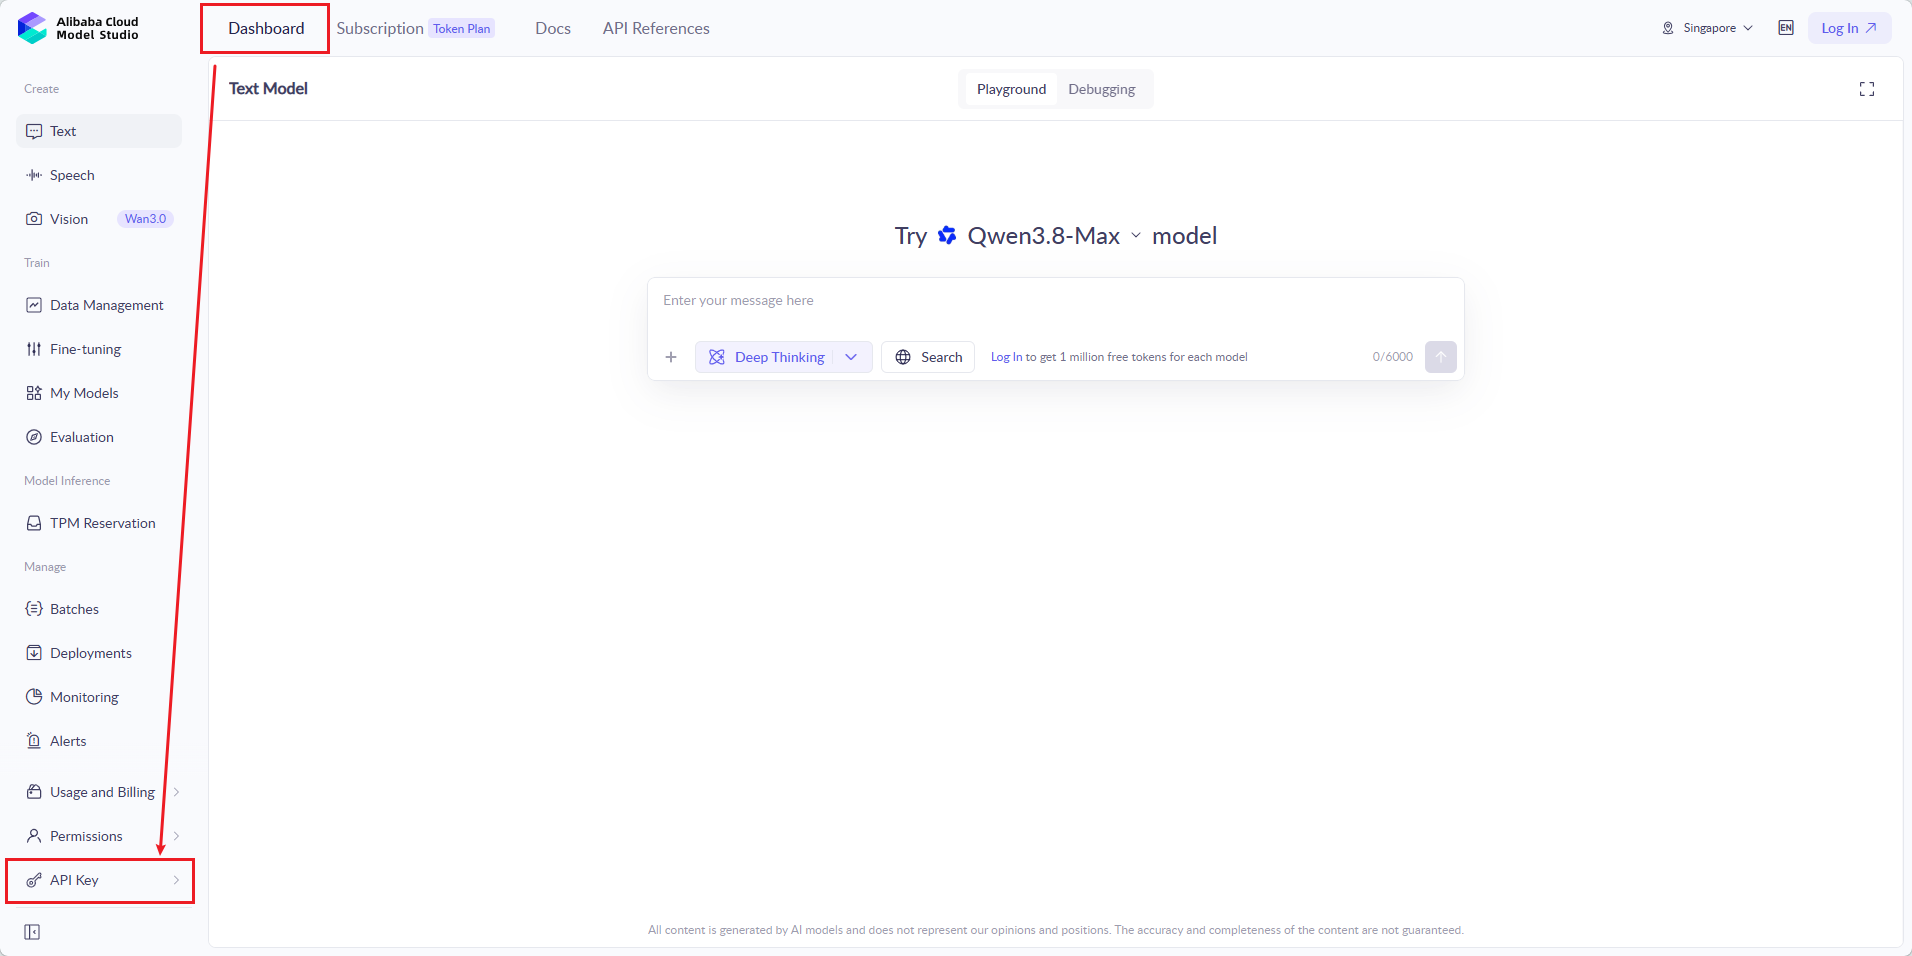Open Text in the Create section
Image resolution: width=1912 pixels, height=956 pixels.
99,131
